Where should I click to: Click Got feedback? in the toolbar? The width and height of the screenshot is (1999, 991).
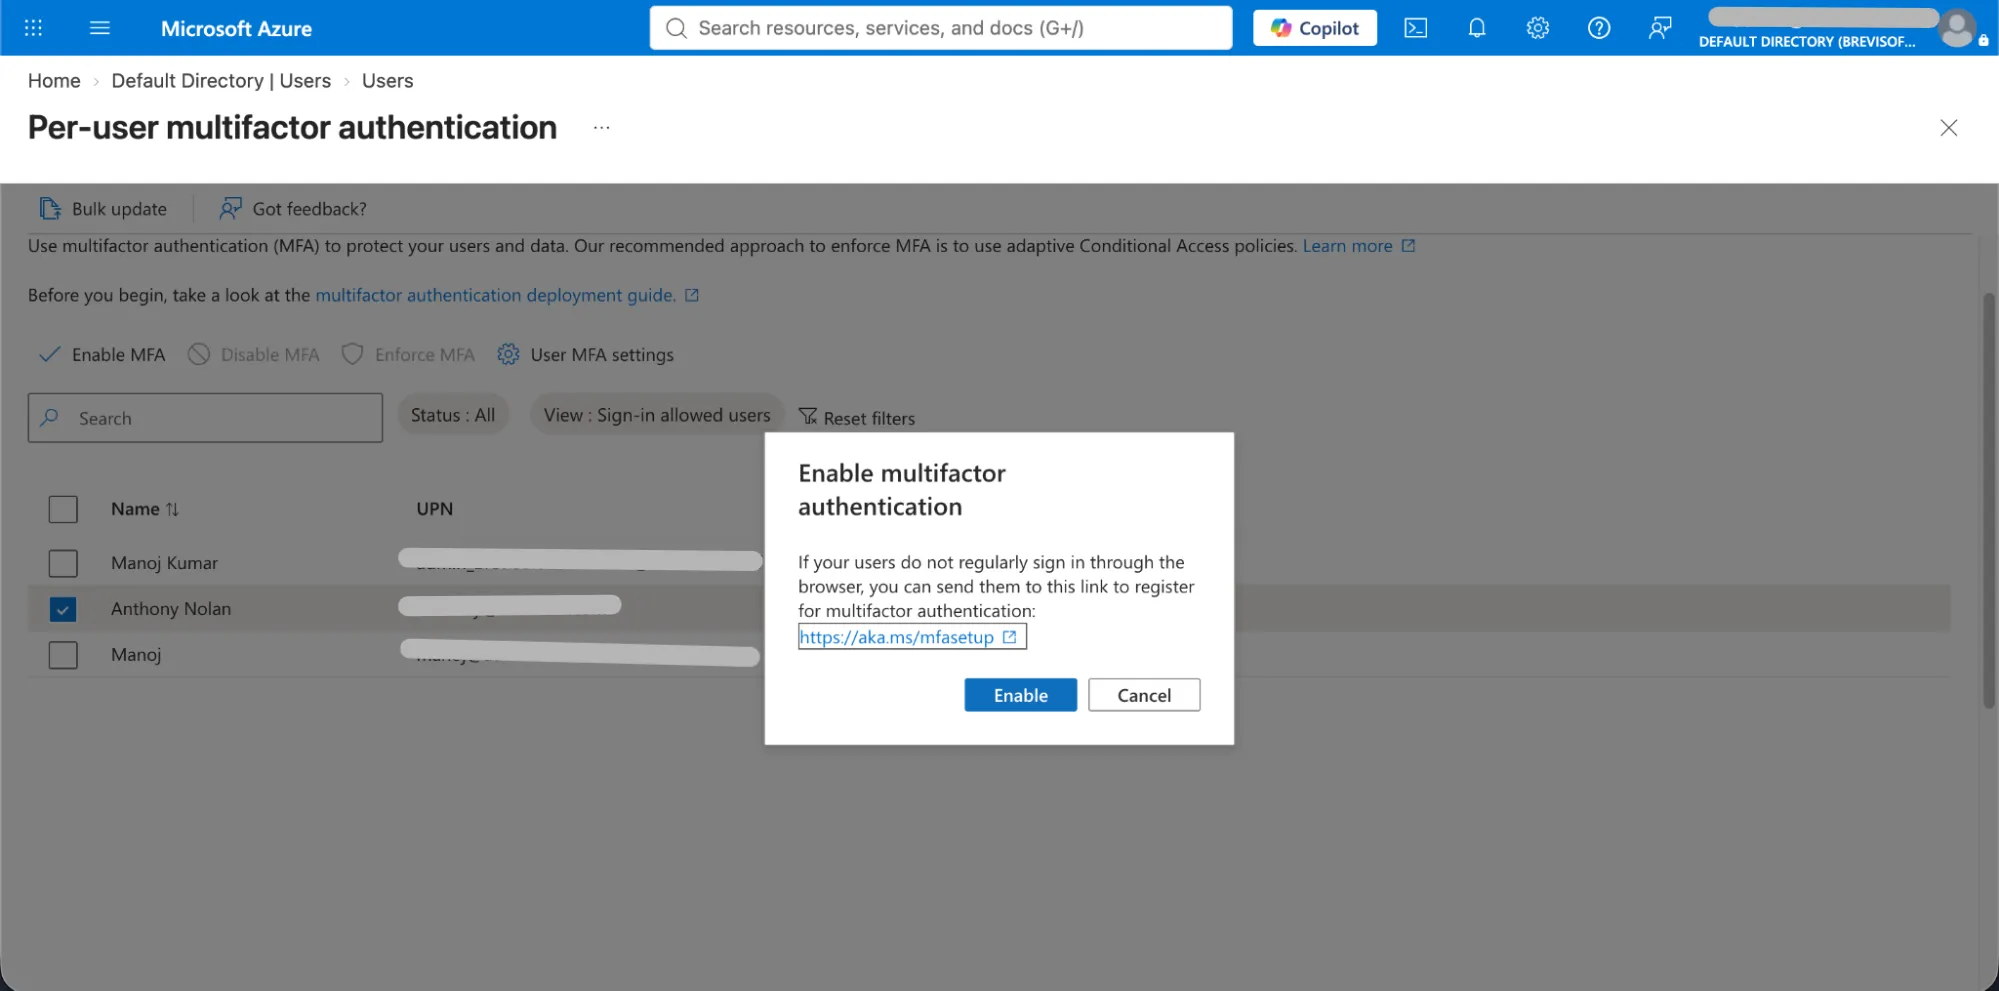point(293,209)
